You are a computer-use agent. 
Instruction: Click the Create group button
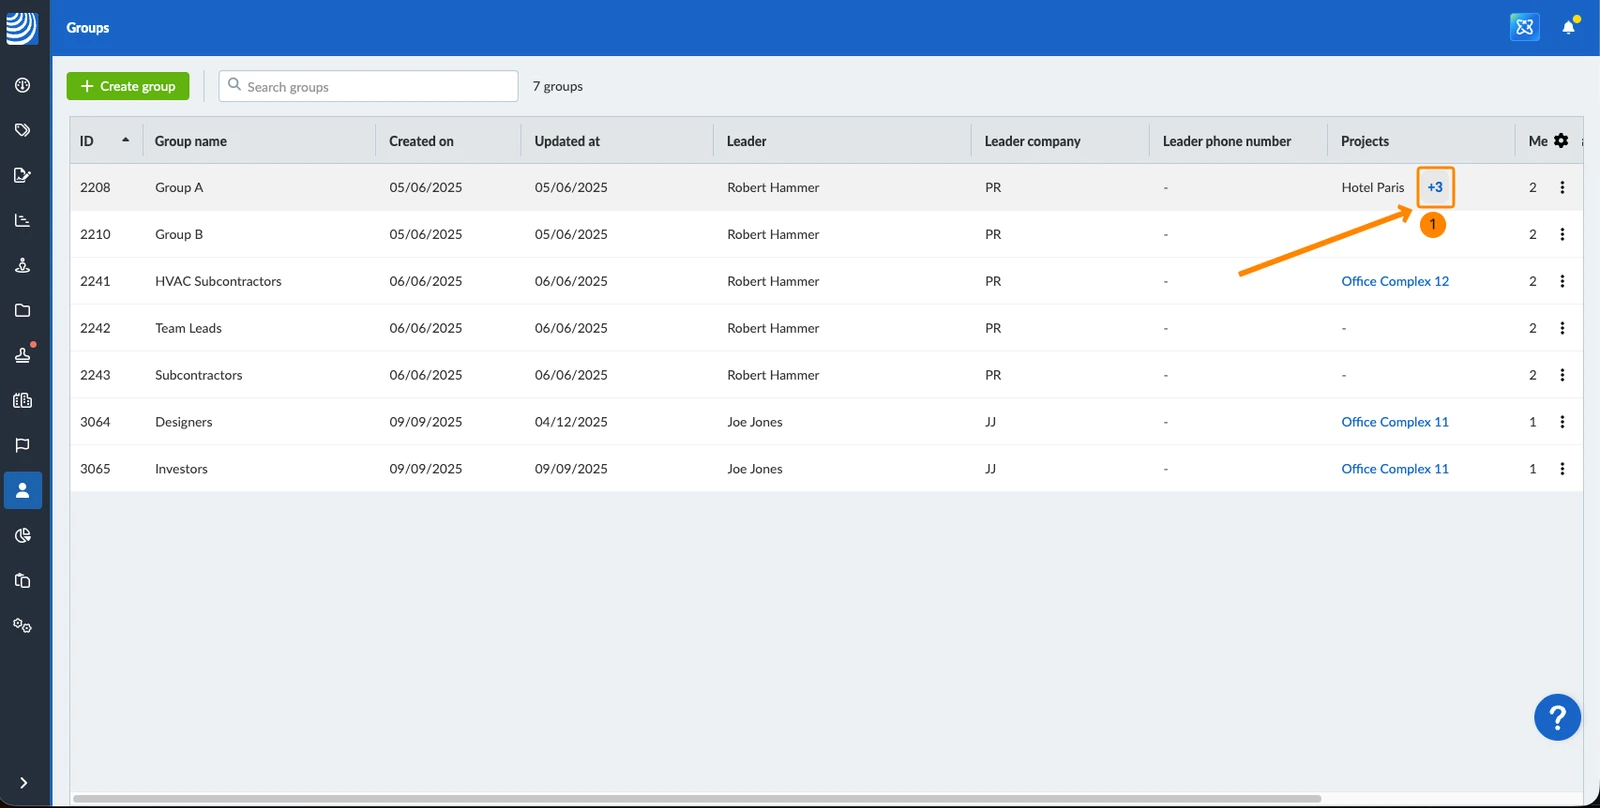(x=128, y=86)
